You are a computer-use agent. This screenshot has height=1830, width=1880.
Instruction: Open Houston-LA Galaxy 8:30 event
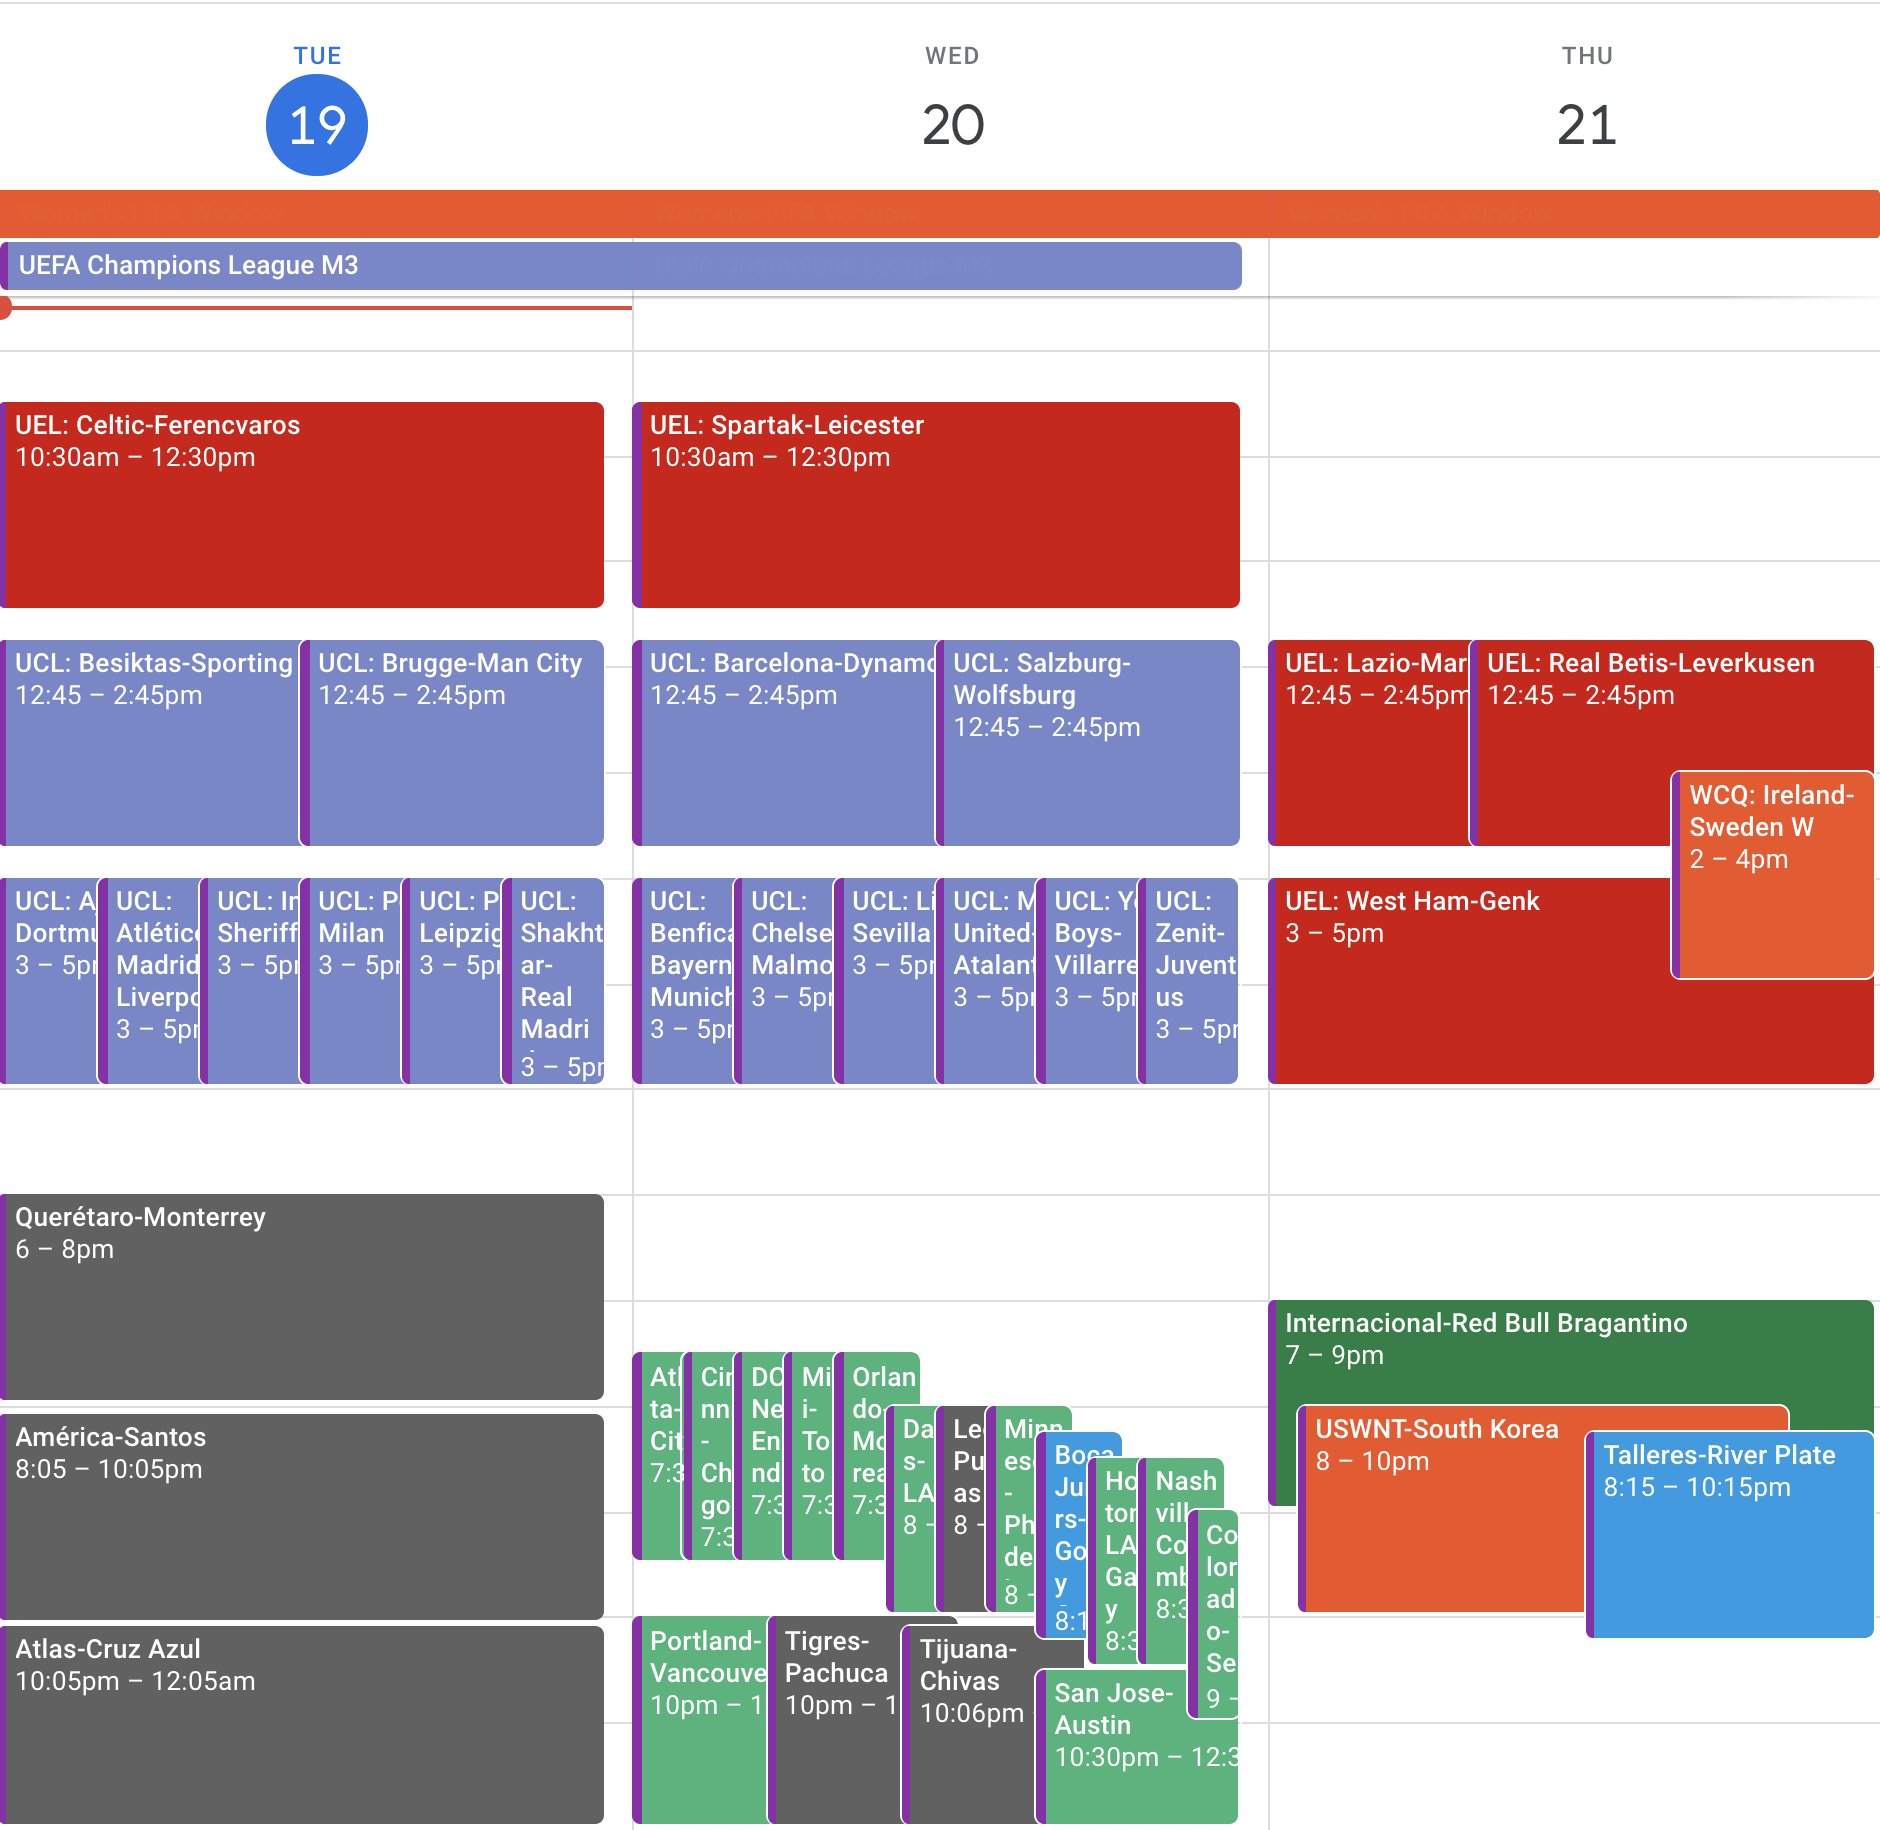point(1115,1562)
